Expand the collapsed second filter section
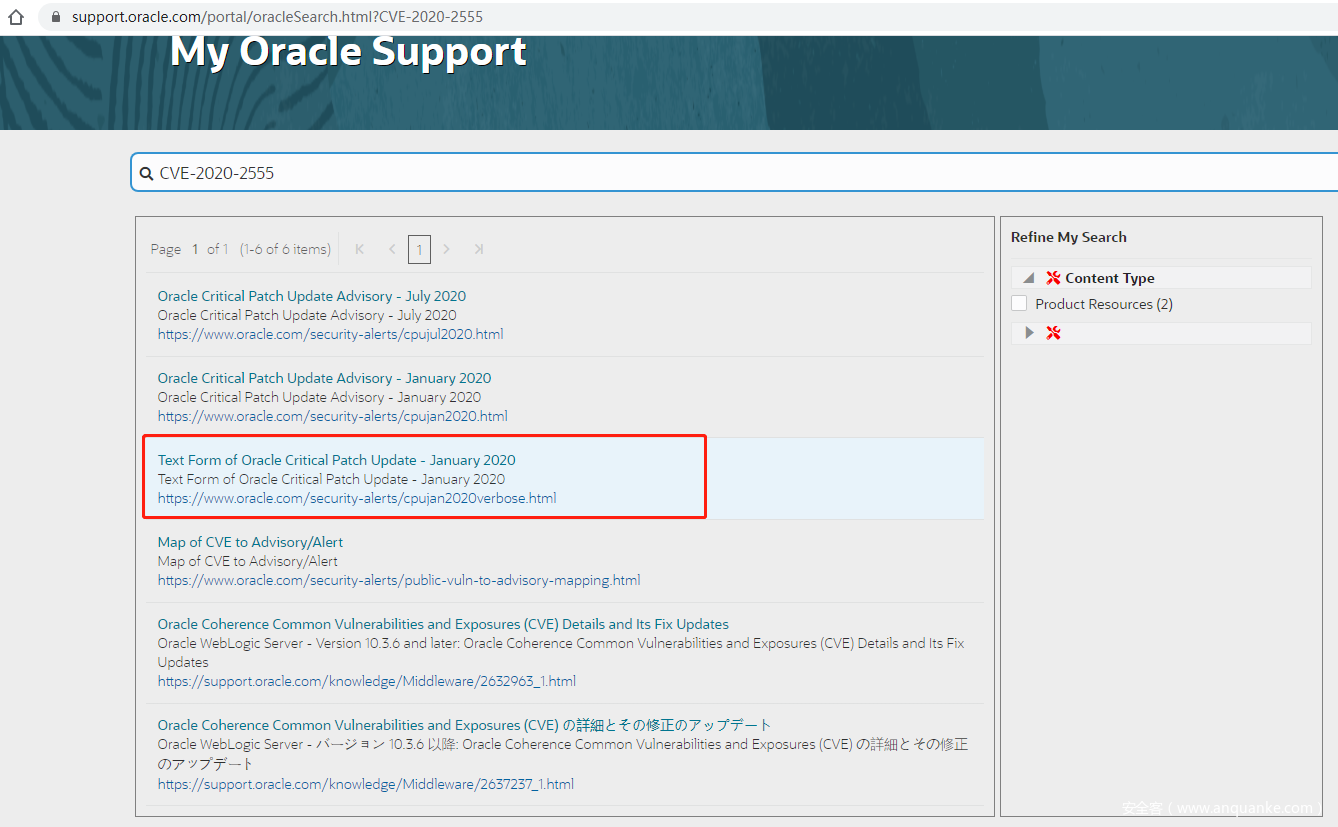 (1029, 333)
